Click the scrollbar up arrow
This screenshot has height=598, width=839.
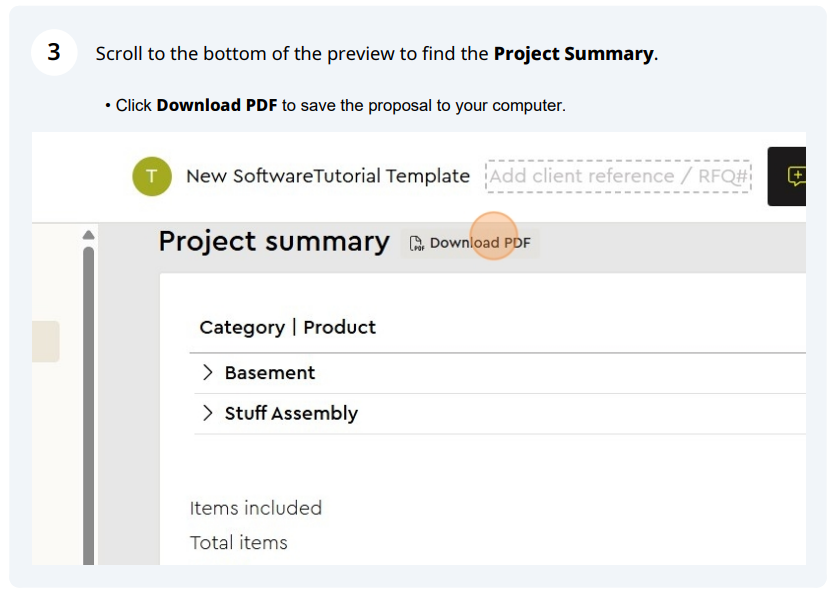[89, 235]
